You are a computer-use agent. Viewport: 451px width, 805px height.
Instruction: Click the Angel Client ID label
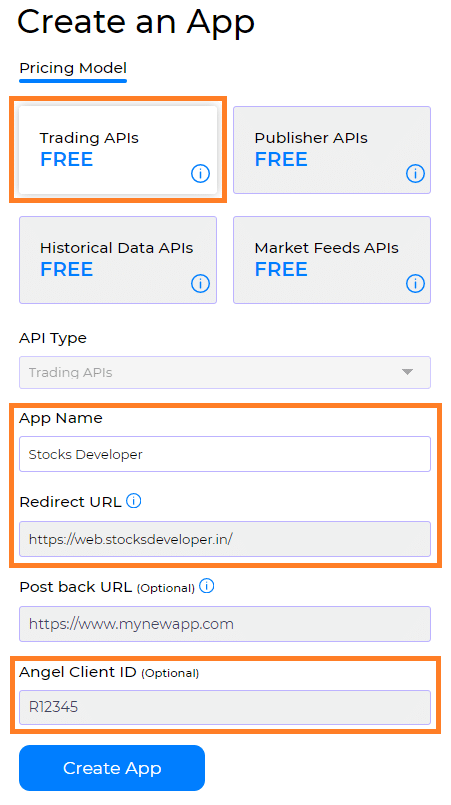pos(77,672)
